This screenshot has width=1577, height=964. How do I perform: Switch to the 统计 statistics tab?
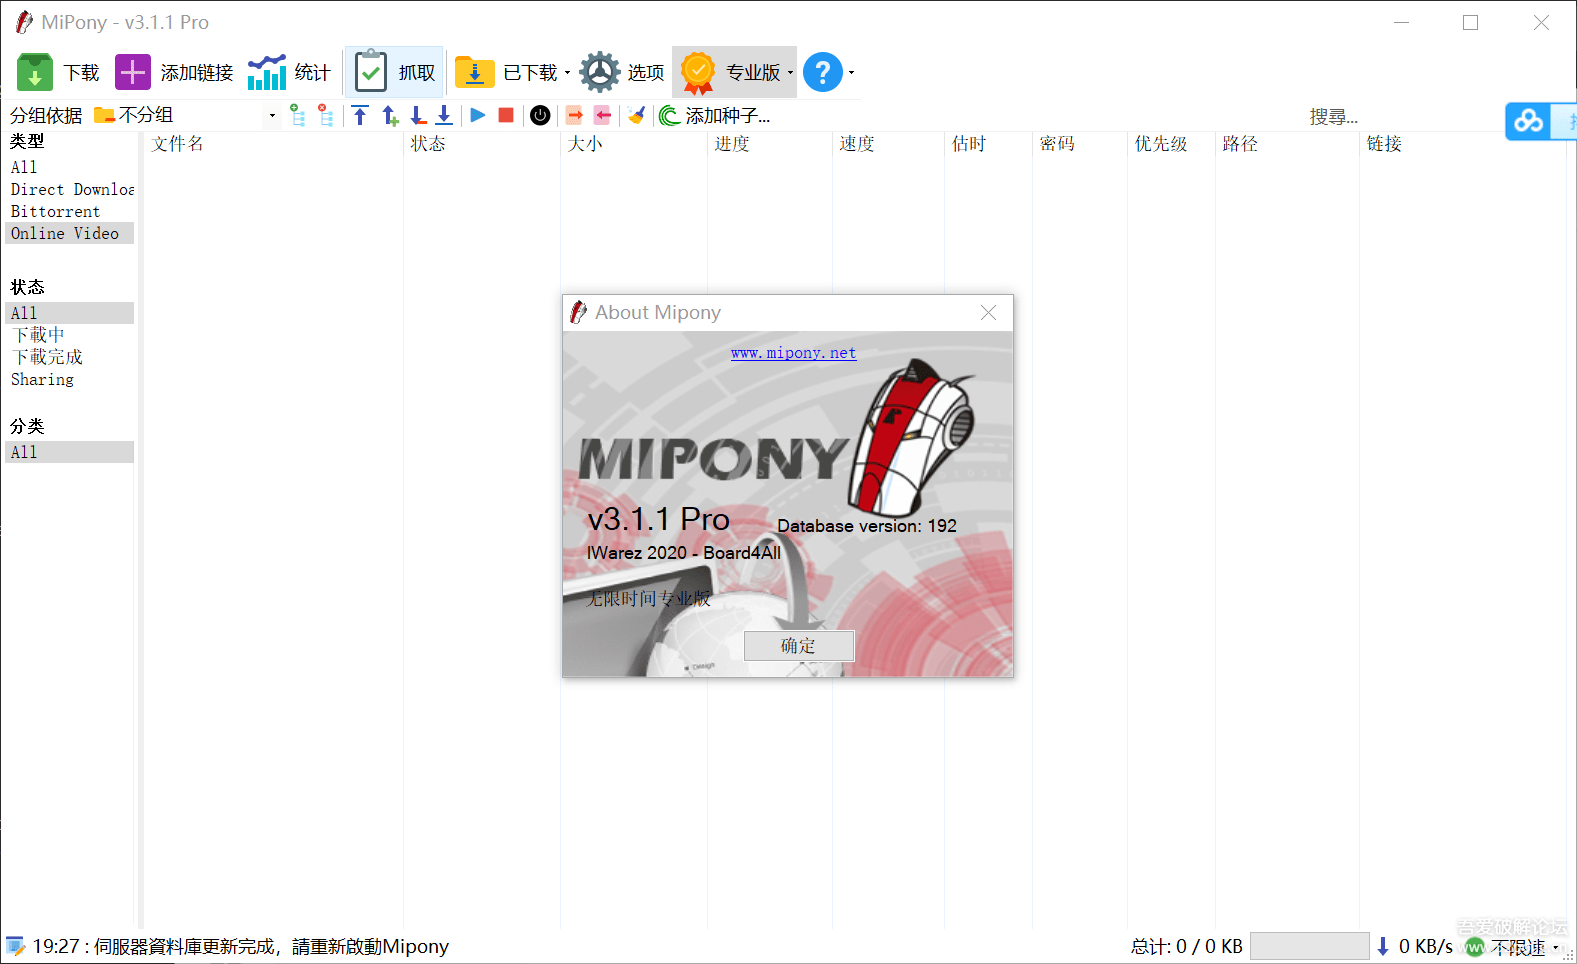[x=289, y=72]
